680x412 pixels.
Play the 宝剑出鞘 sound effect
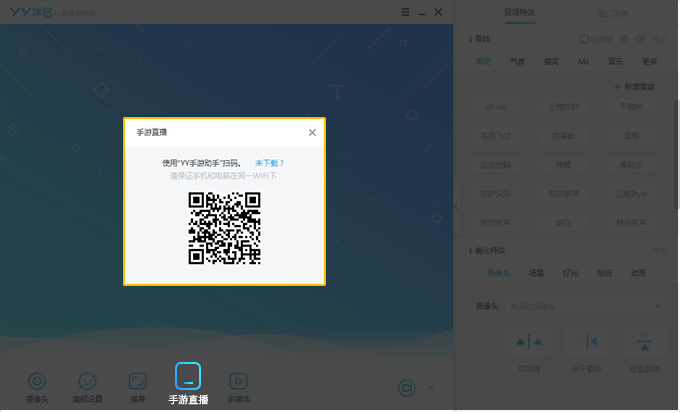495,165
